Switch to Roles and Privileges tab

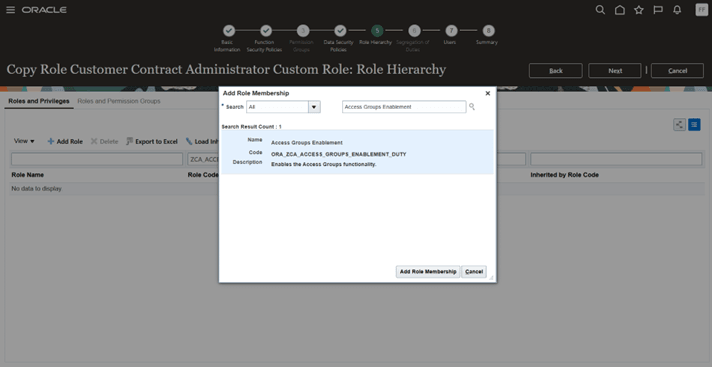pyautogui.click(x=39, y=101)
